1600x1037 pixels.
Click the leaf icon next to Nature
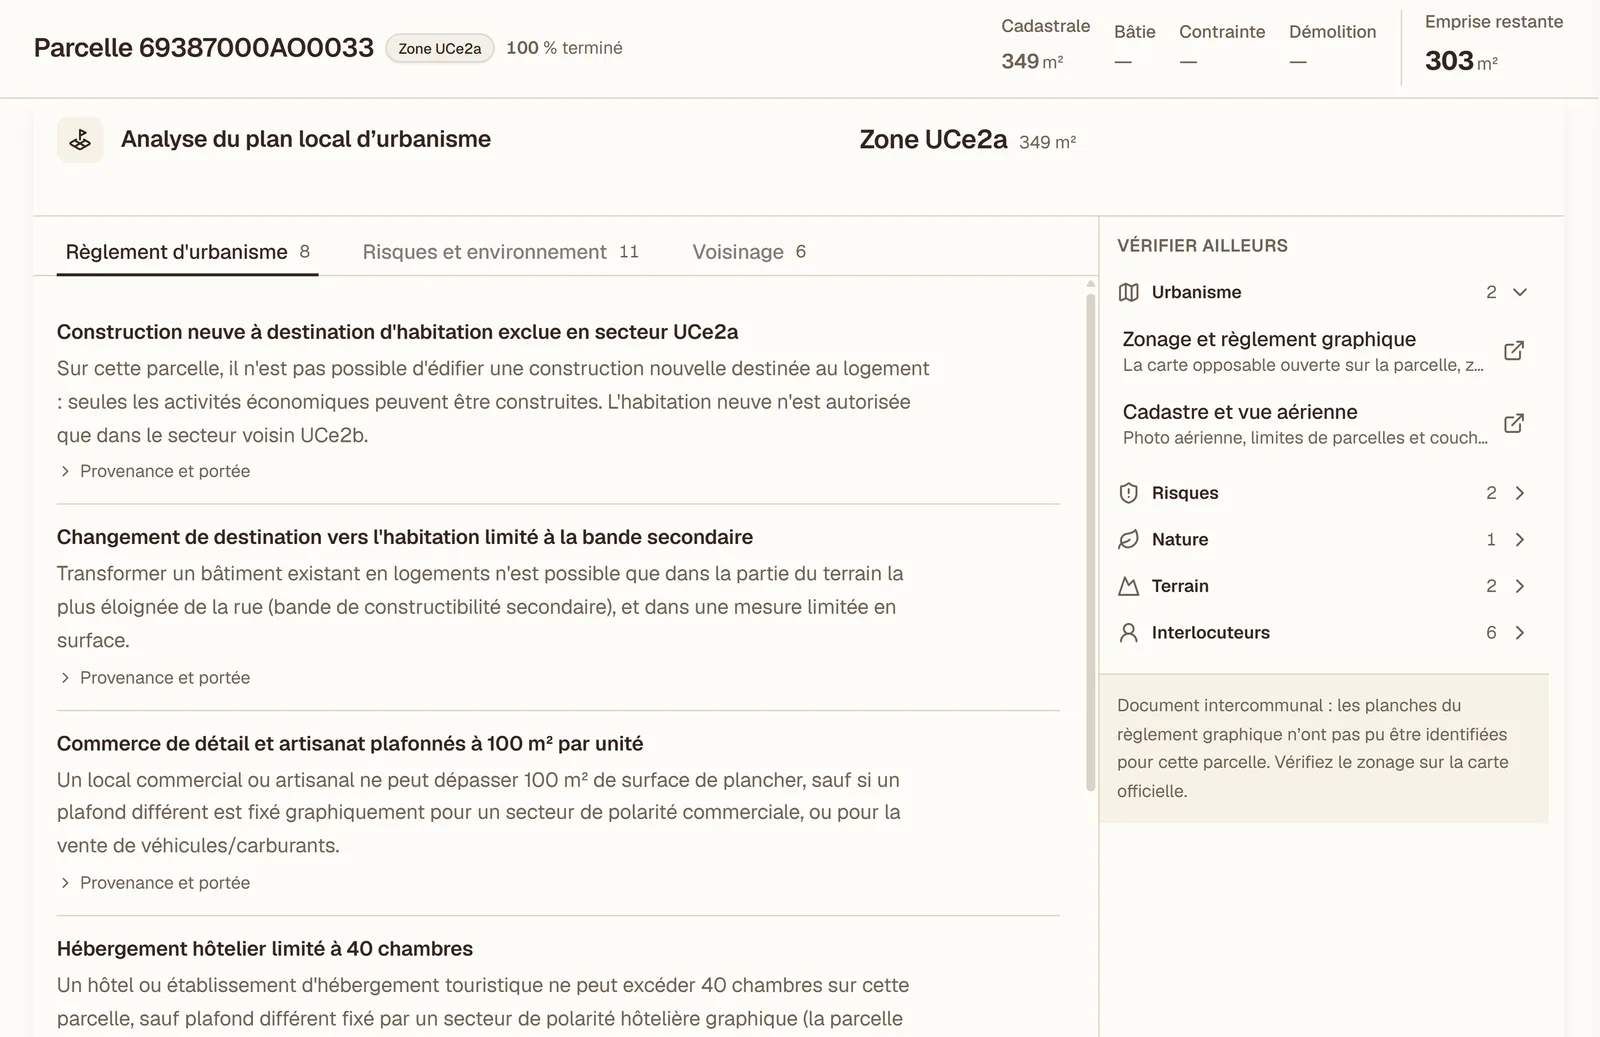click(1129, 539)
